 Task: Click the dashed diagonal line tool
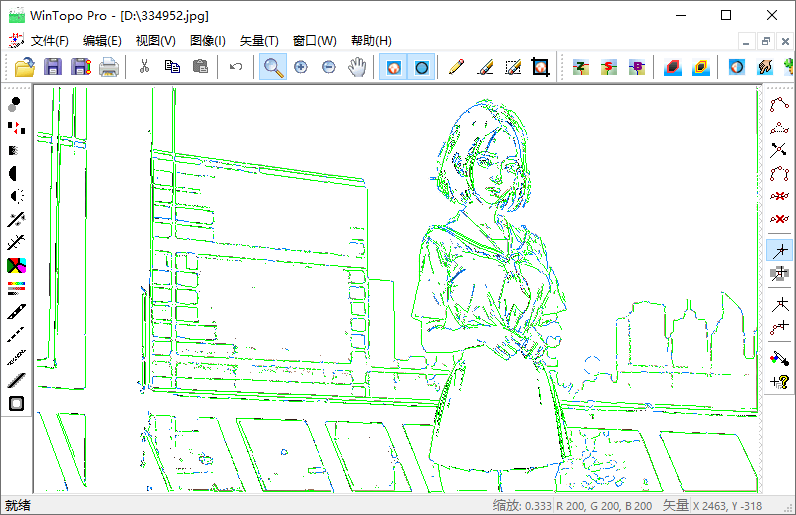pyautogui.click(x=16, y=335)
